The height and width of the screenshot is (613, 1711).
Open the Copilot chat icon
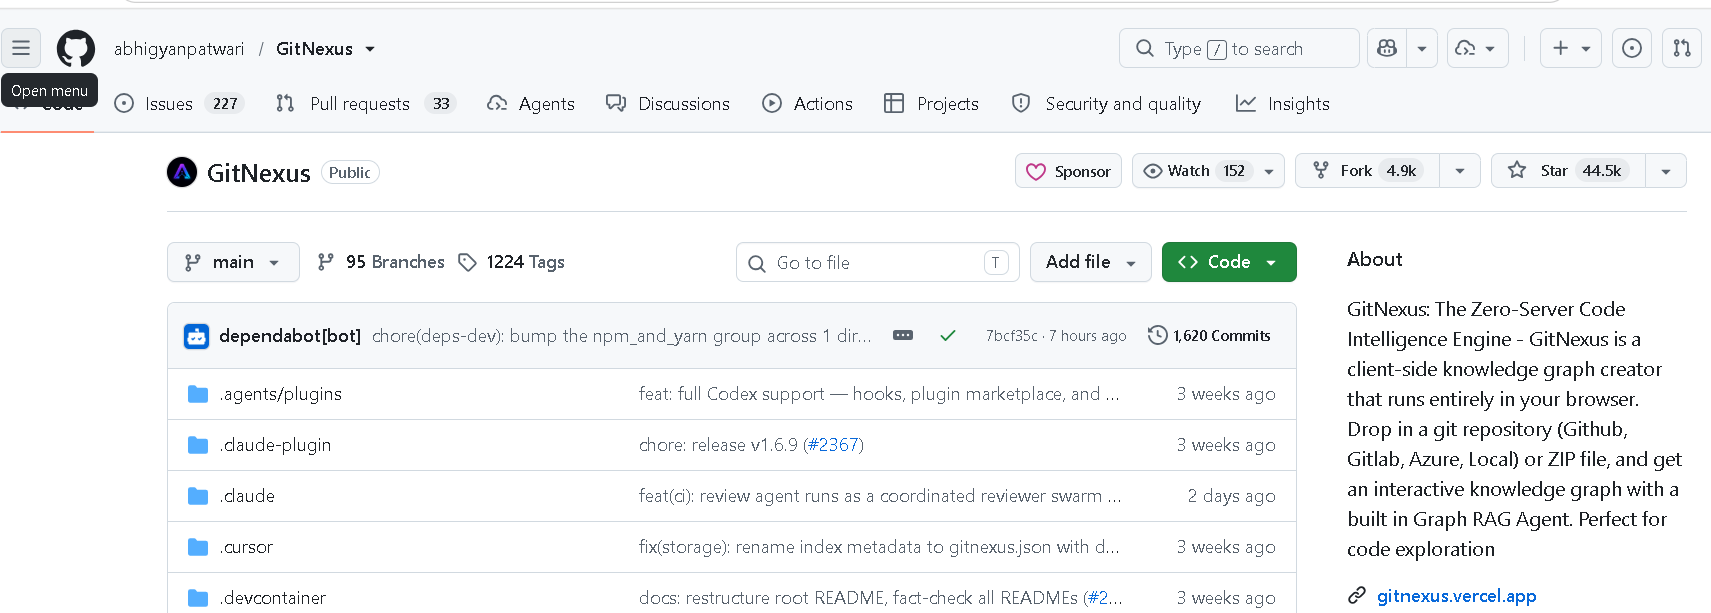[x=1387, y=48]
